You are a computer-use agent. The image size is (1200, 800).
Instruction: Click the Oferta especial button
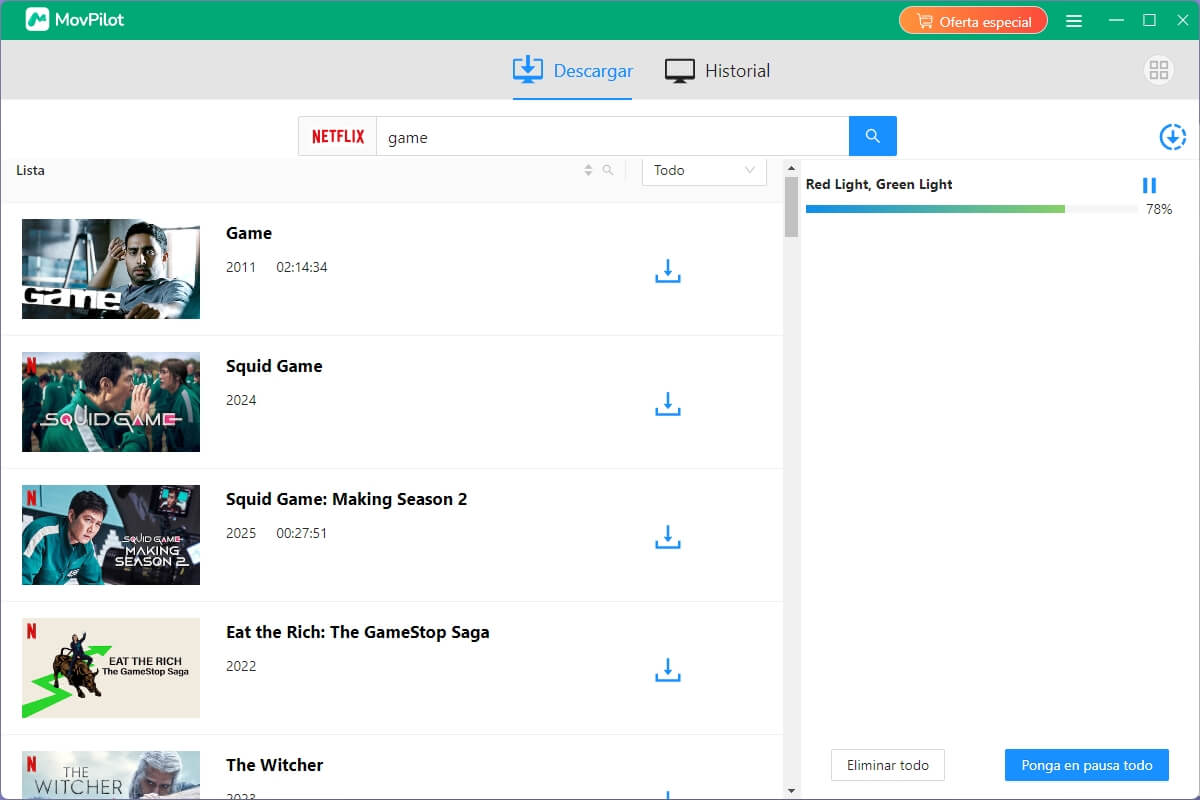[x=973, y=20]
